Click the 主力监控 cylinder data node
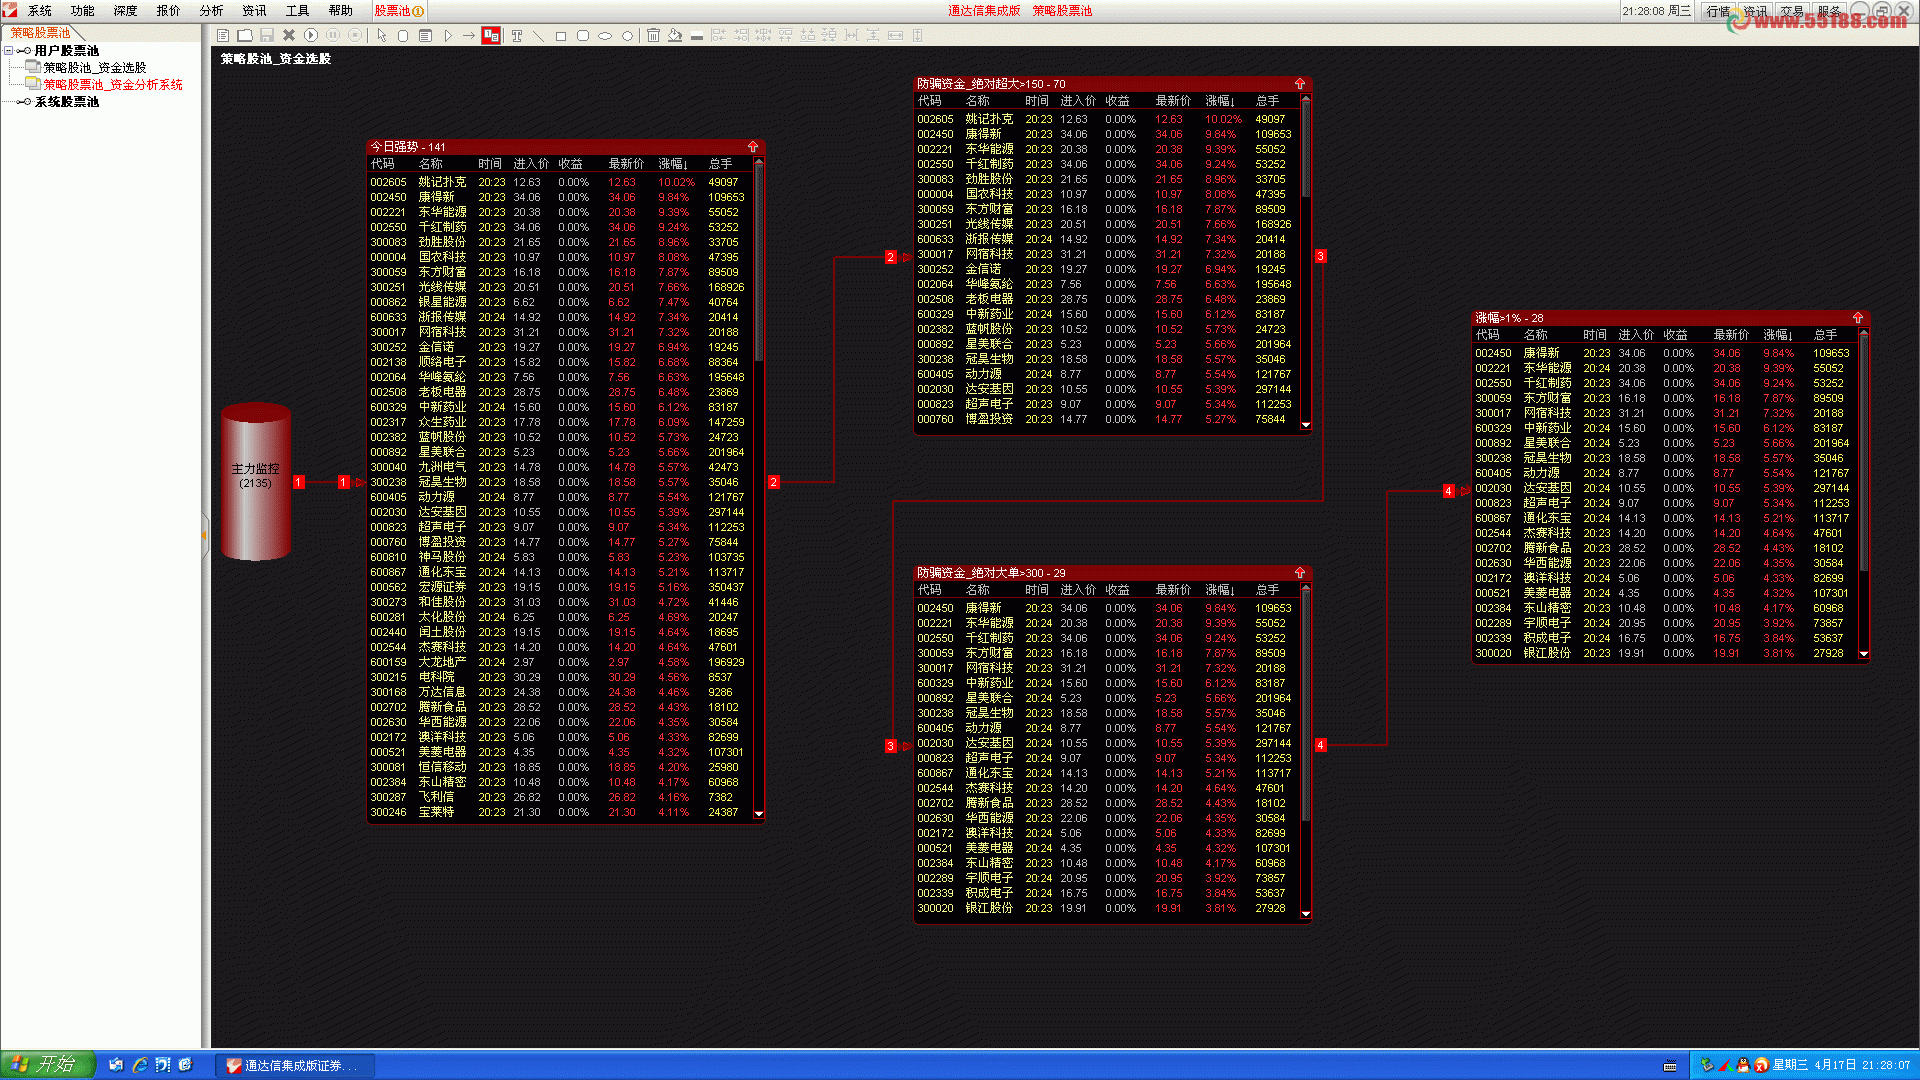The height and width of the screenshot is (1080, 1920). 256,481
